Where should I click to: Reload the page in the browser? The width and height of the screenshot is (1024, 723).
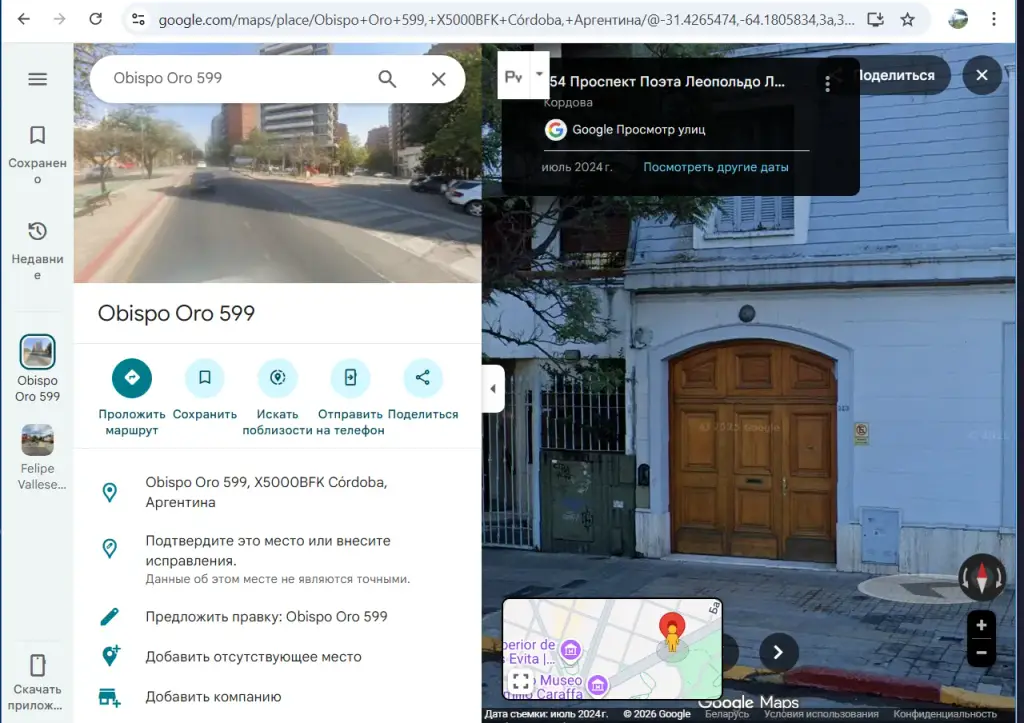(x=95, y=19)
